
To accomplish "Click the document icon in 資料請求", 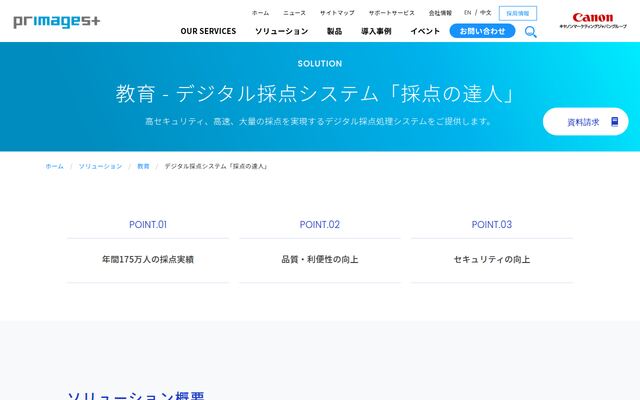I will pyautogui.click(x=614, y=122).
